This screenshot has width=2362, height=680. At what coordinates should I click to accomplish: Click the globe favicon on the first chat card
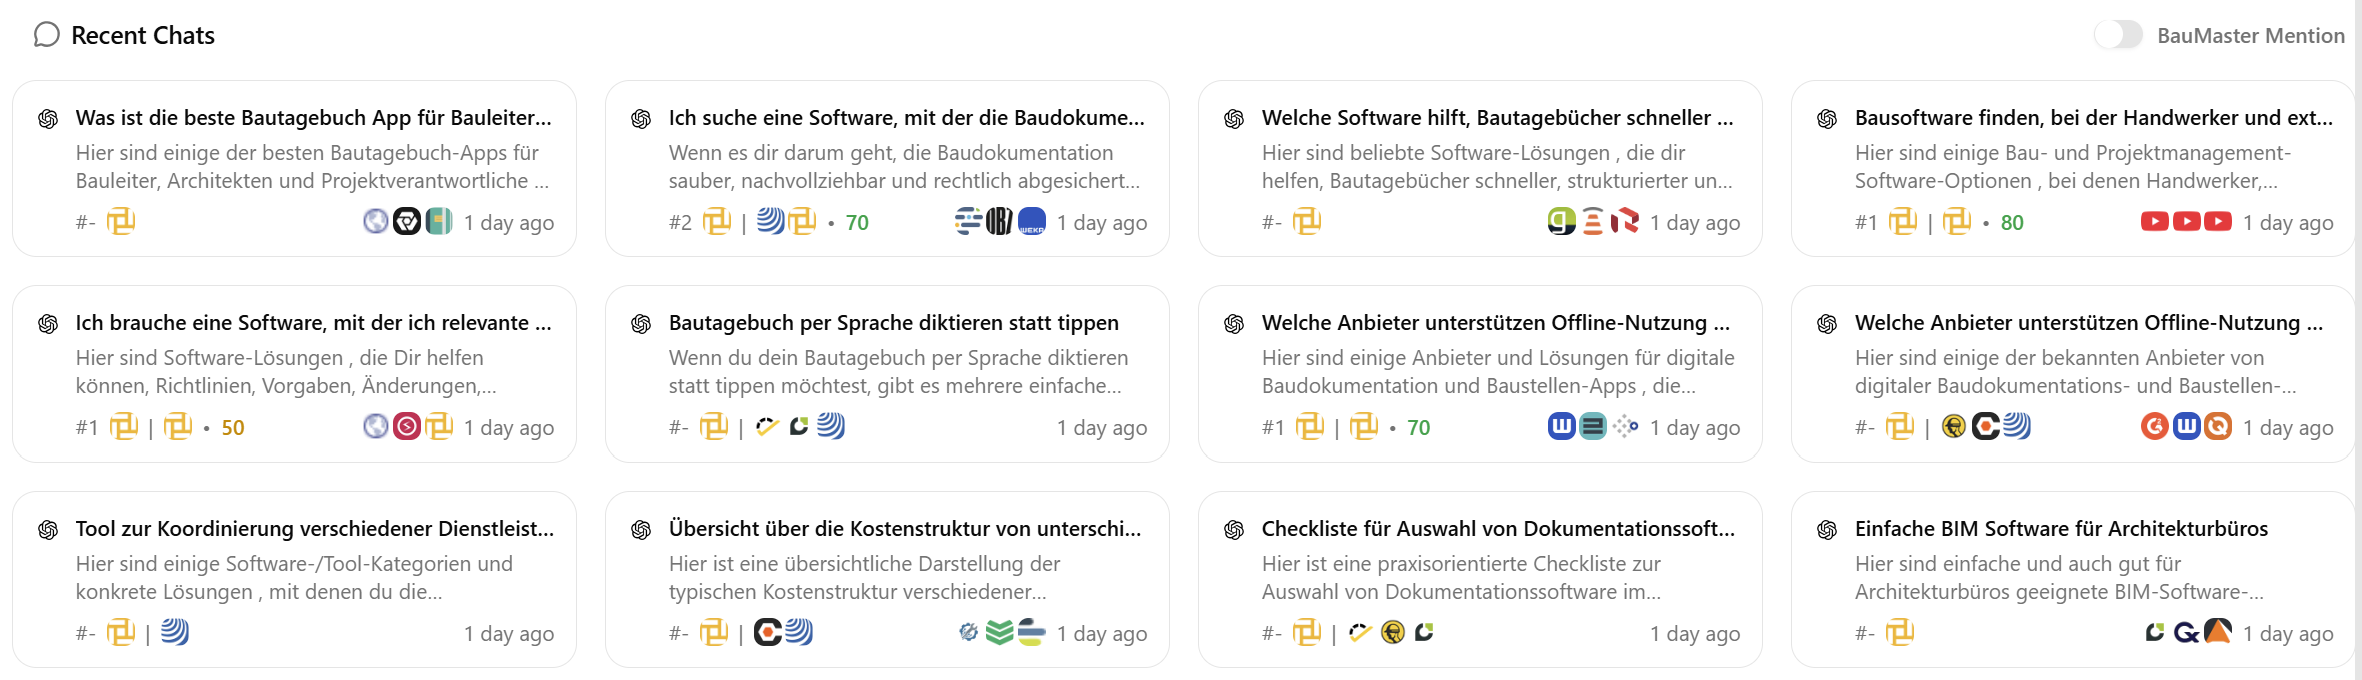375,222
